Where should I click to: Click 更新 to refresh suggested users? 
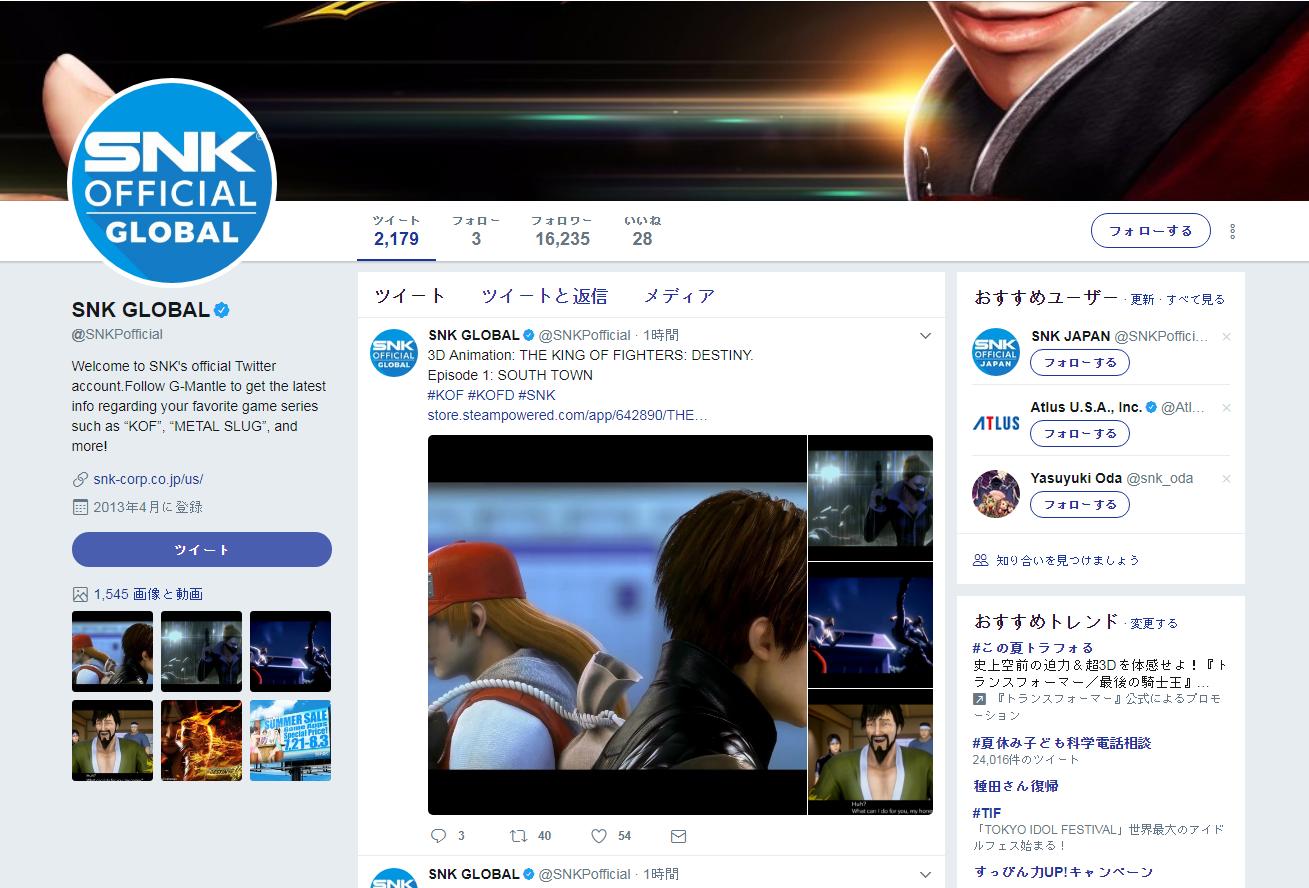[1142, 299]
